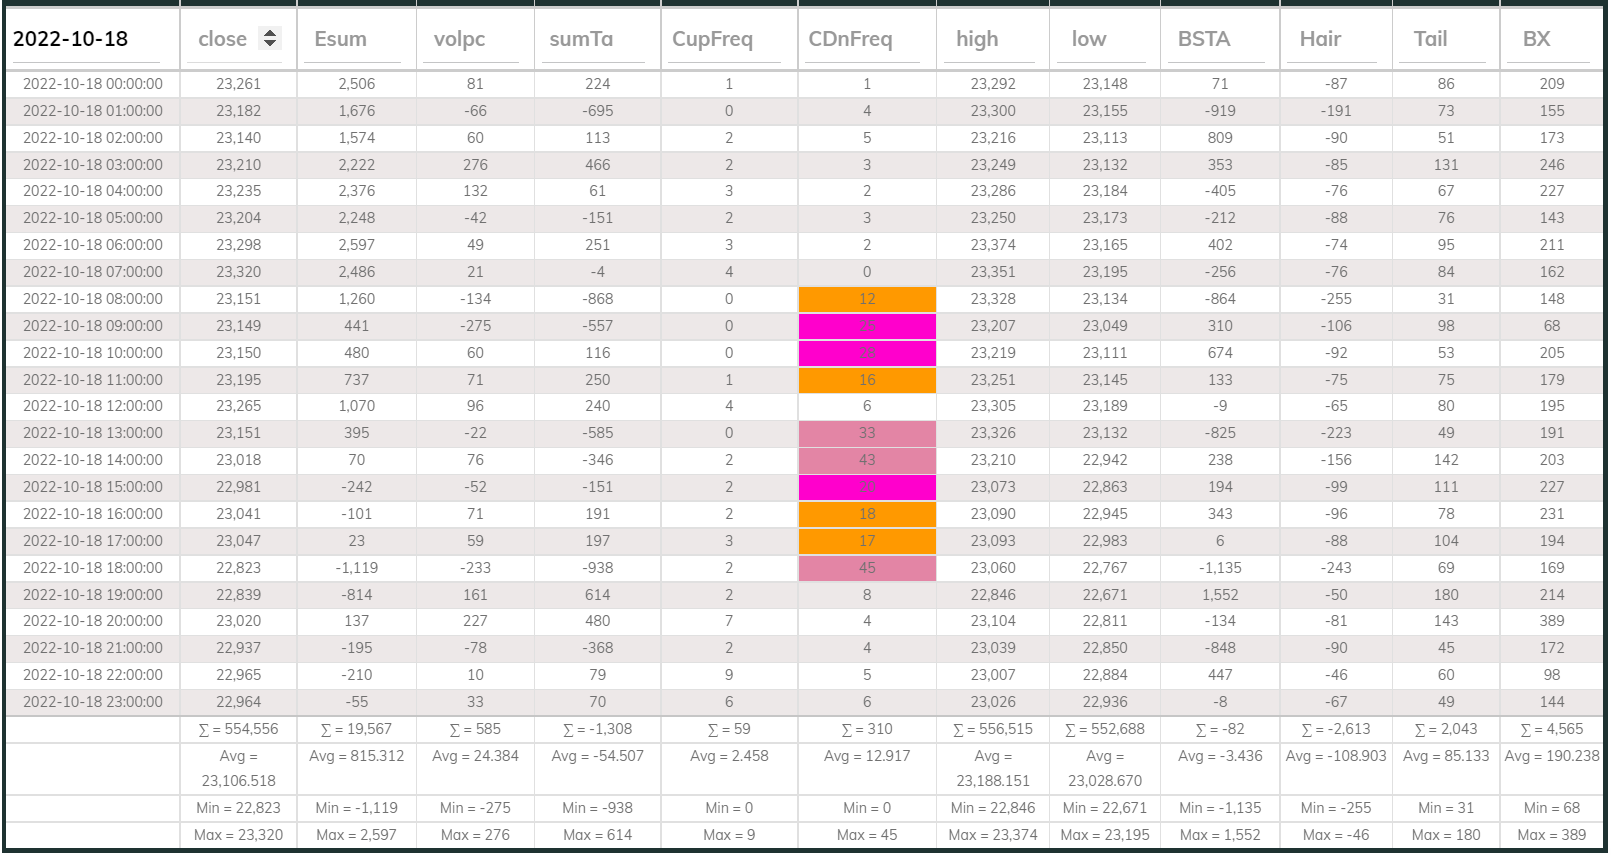Viewport: 1611px width, 855px height.
Task: Select the 2022-10-18 23:00:00 row timestamp
Action: [93, 702]
